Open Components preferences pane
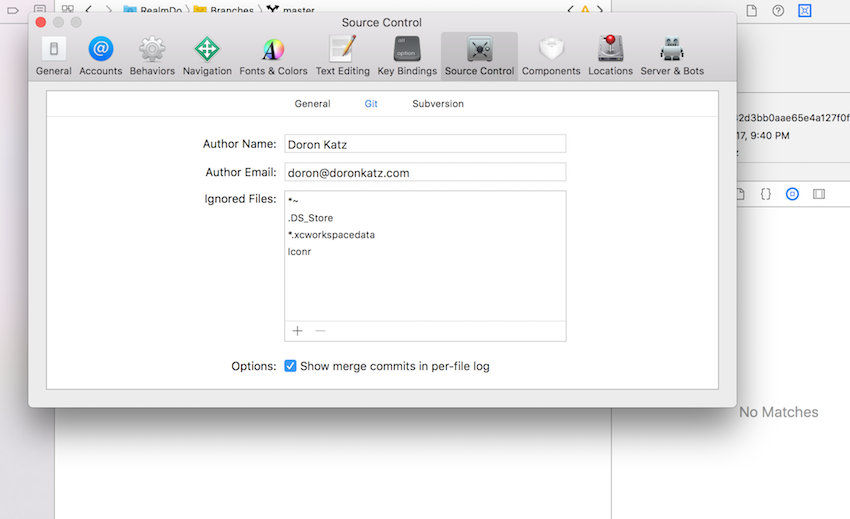The image size is (850, 519). (551, 56)
